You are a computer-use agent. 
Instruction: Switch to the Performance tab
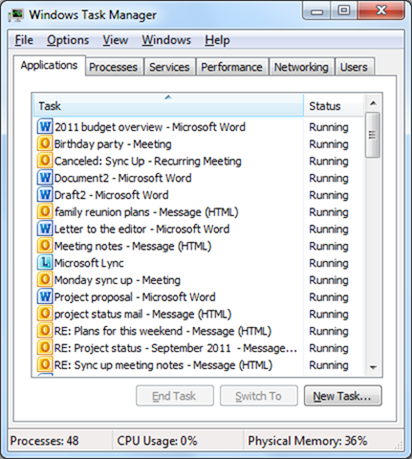point(232,67)
